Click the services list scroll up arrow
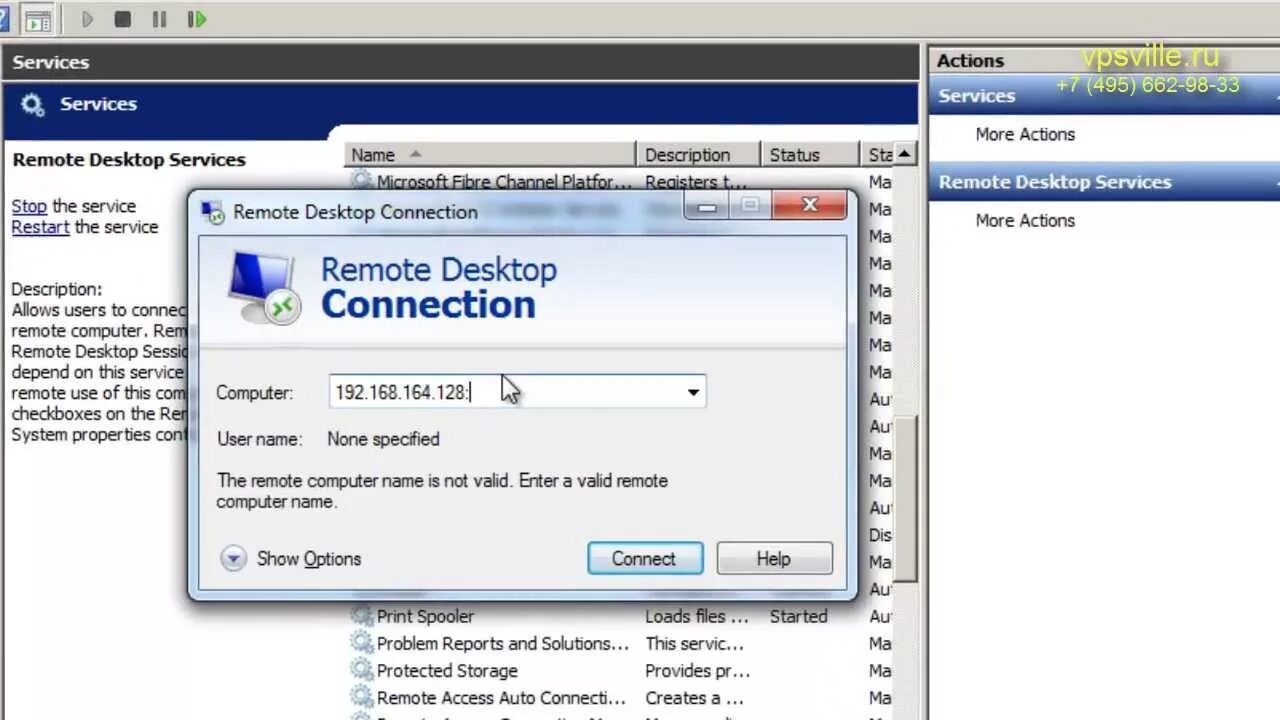Screen dimensions: 1280x720 [x=904, y=154]
